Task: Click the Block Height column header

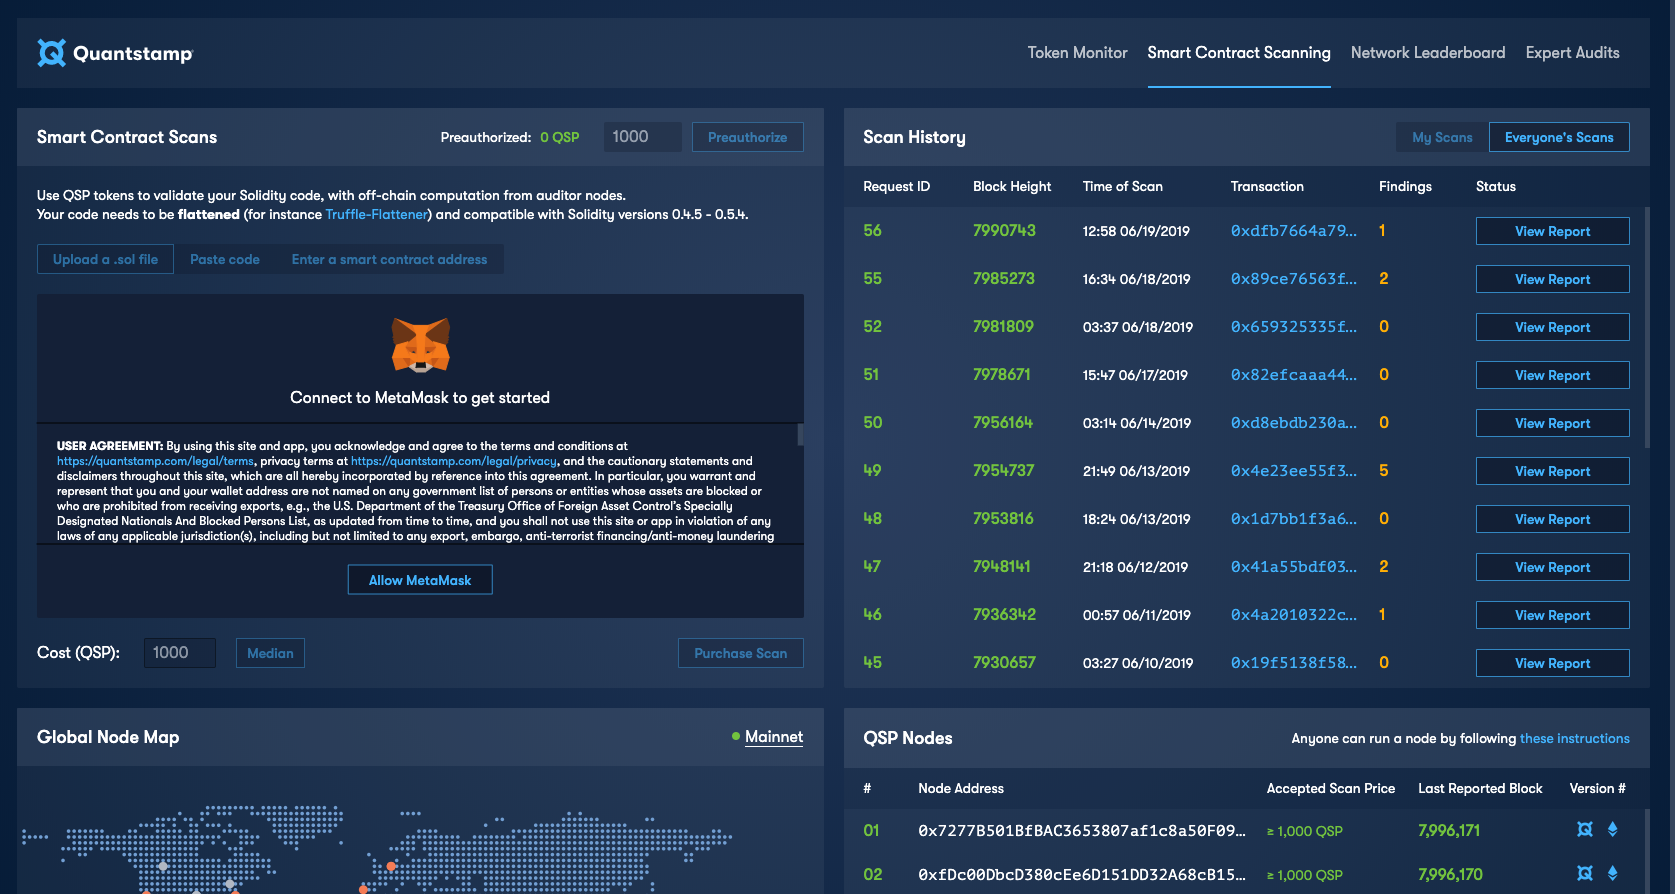Action: coord(1012,186)
